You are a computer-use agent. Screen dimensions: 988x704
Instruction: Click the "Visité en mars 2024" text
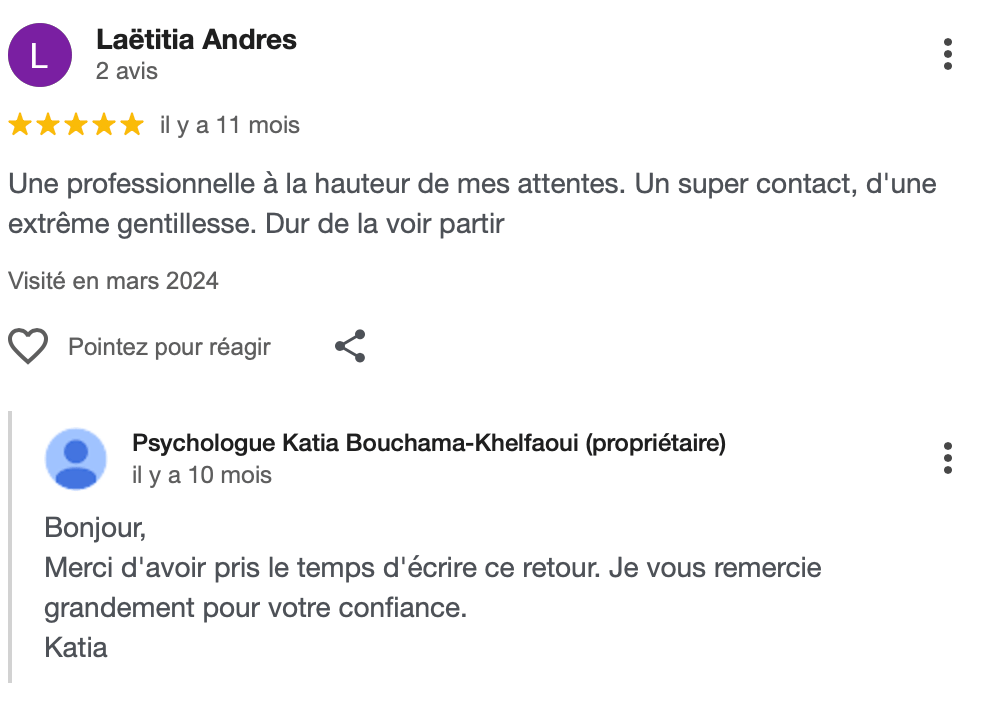(113, 281)
